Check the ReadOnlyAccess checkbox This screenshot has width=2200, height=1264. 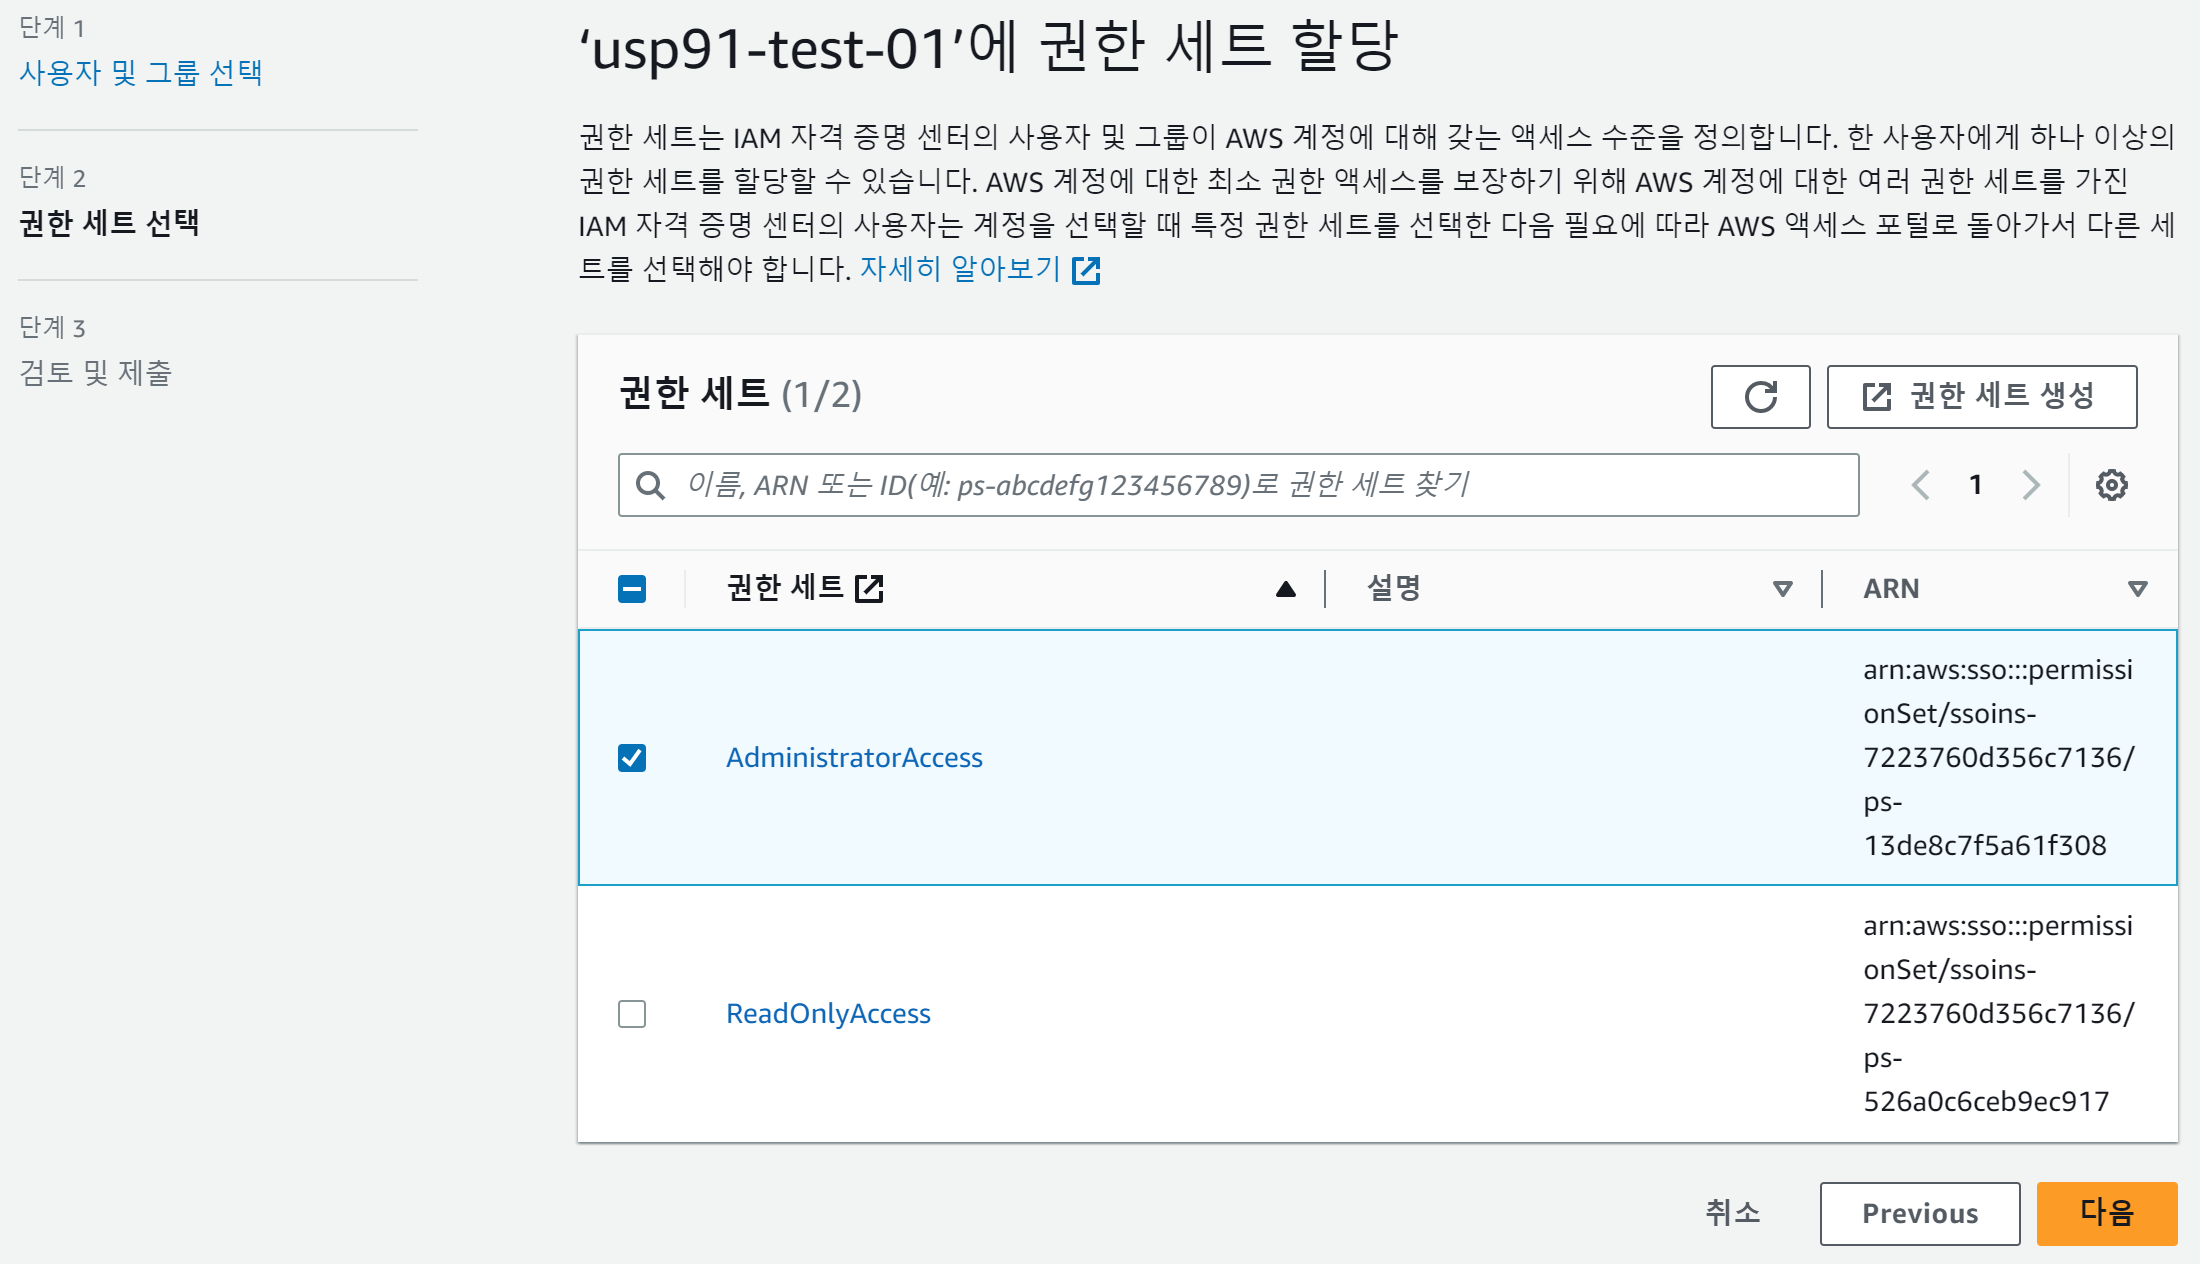tap(632, 1014)
